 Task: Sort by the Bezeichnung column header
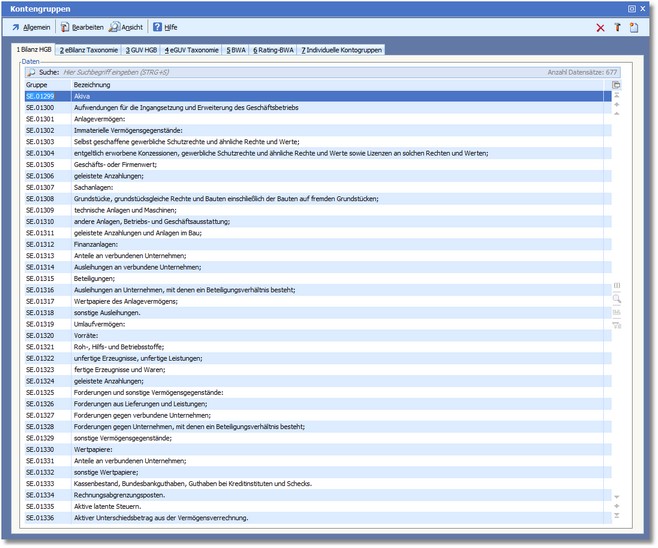(x=300, y=85)
